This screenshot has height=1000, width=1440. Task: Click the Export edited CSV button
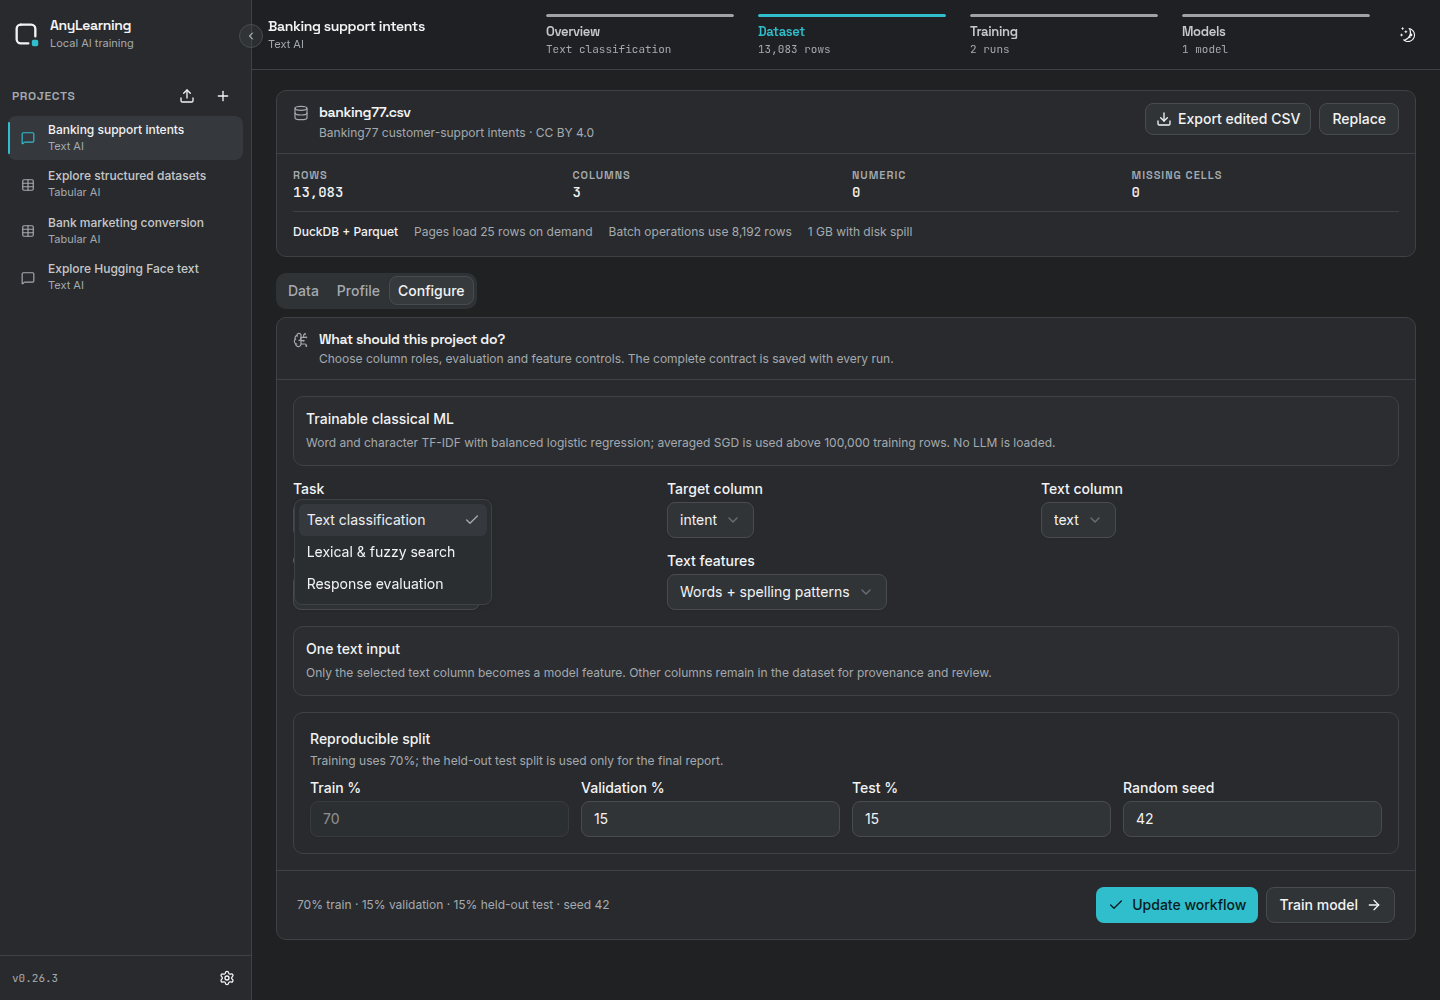point(1228,119)
